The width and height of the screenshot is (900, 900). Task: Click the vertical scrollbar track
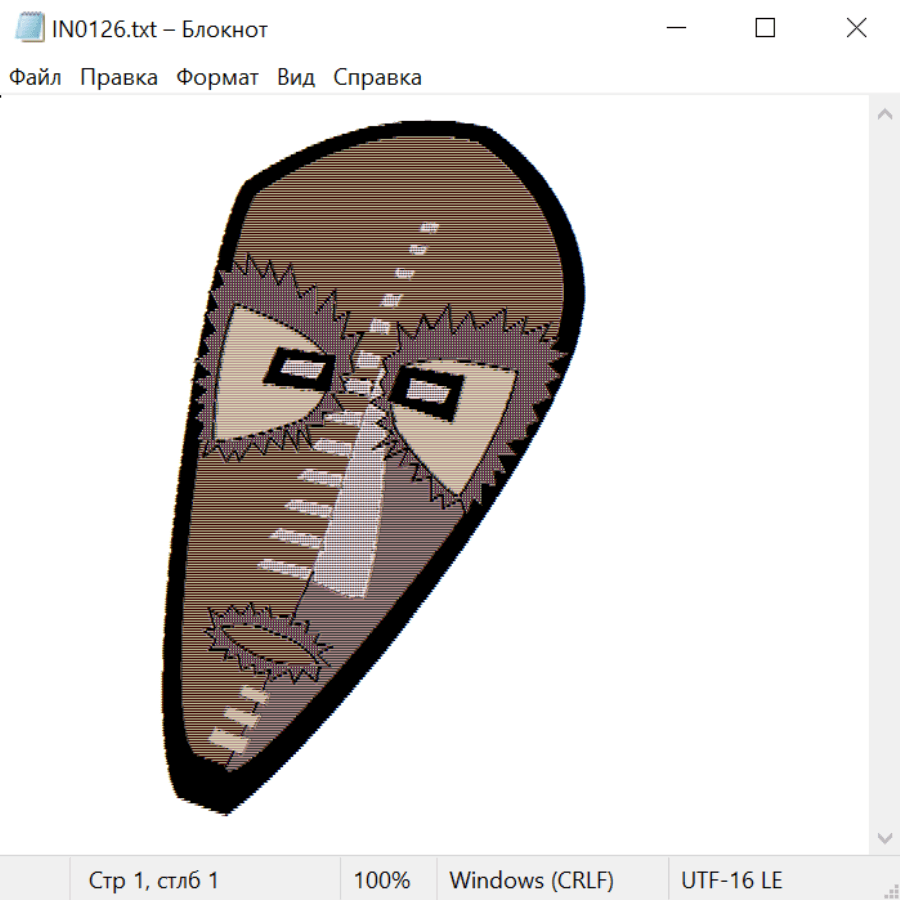(884, 470)
